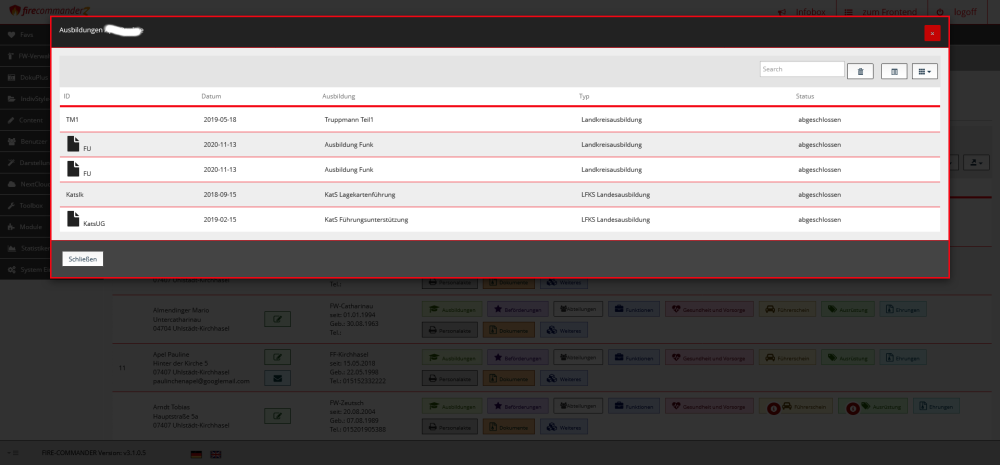
Task: Open the file icon in first FU row
Action: tap(73, 144)
